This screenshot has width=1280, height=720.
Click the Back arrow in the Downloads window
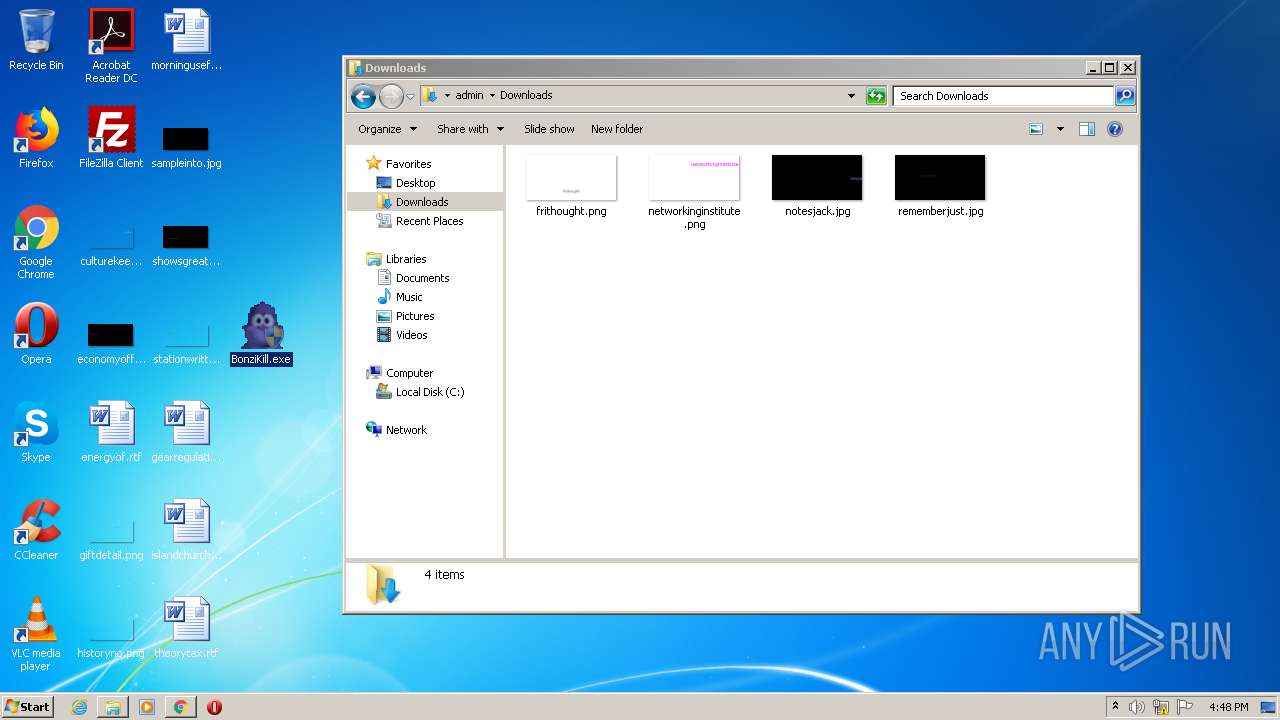(363, 96)
